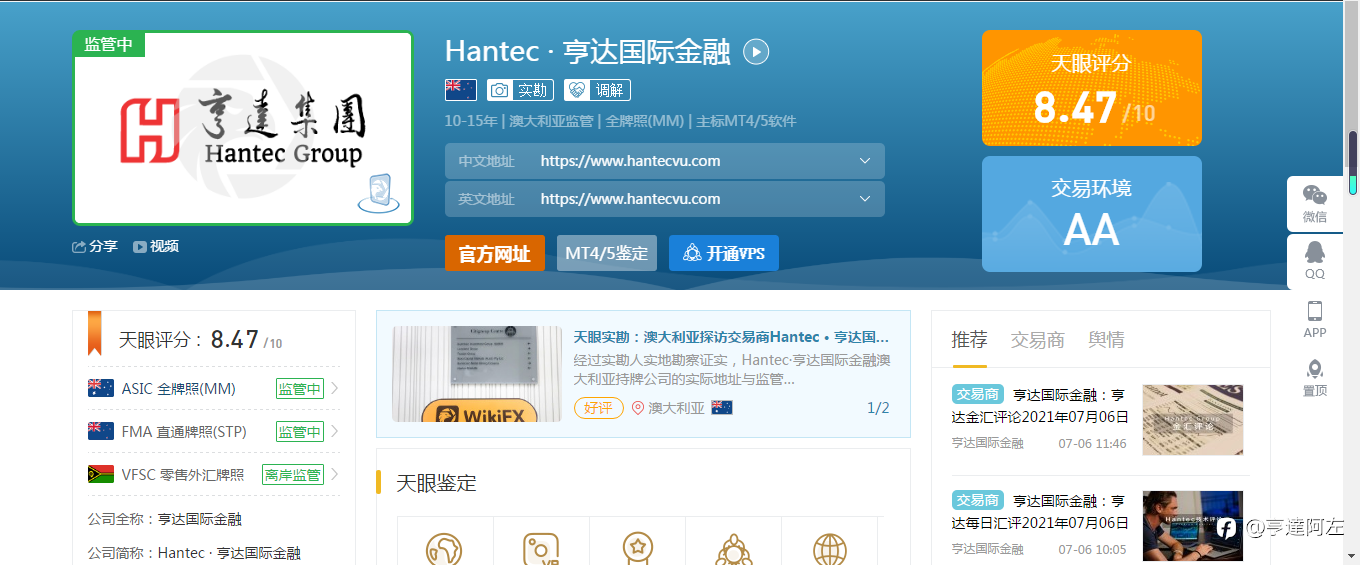Click the Australia flag in 天眼实勘 card
1360x565 pixels.
[x=722, y=408]
